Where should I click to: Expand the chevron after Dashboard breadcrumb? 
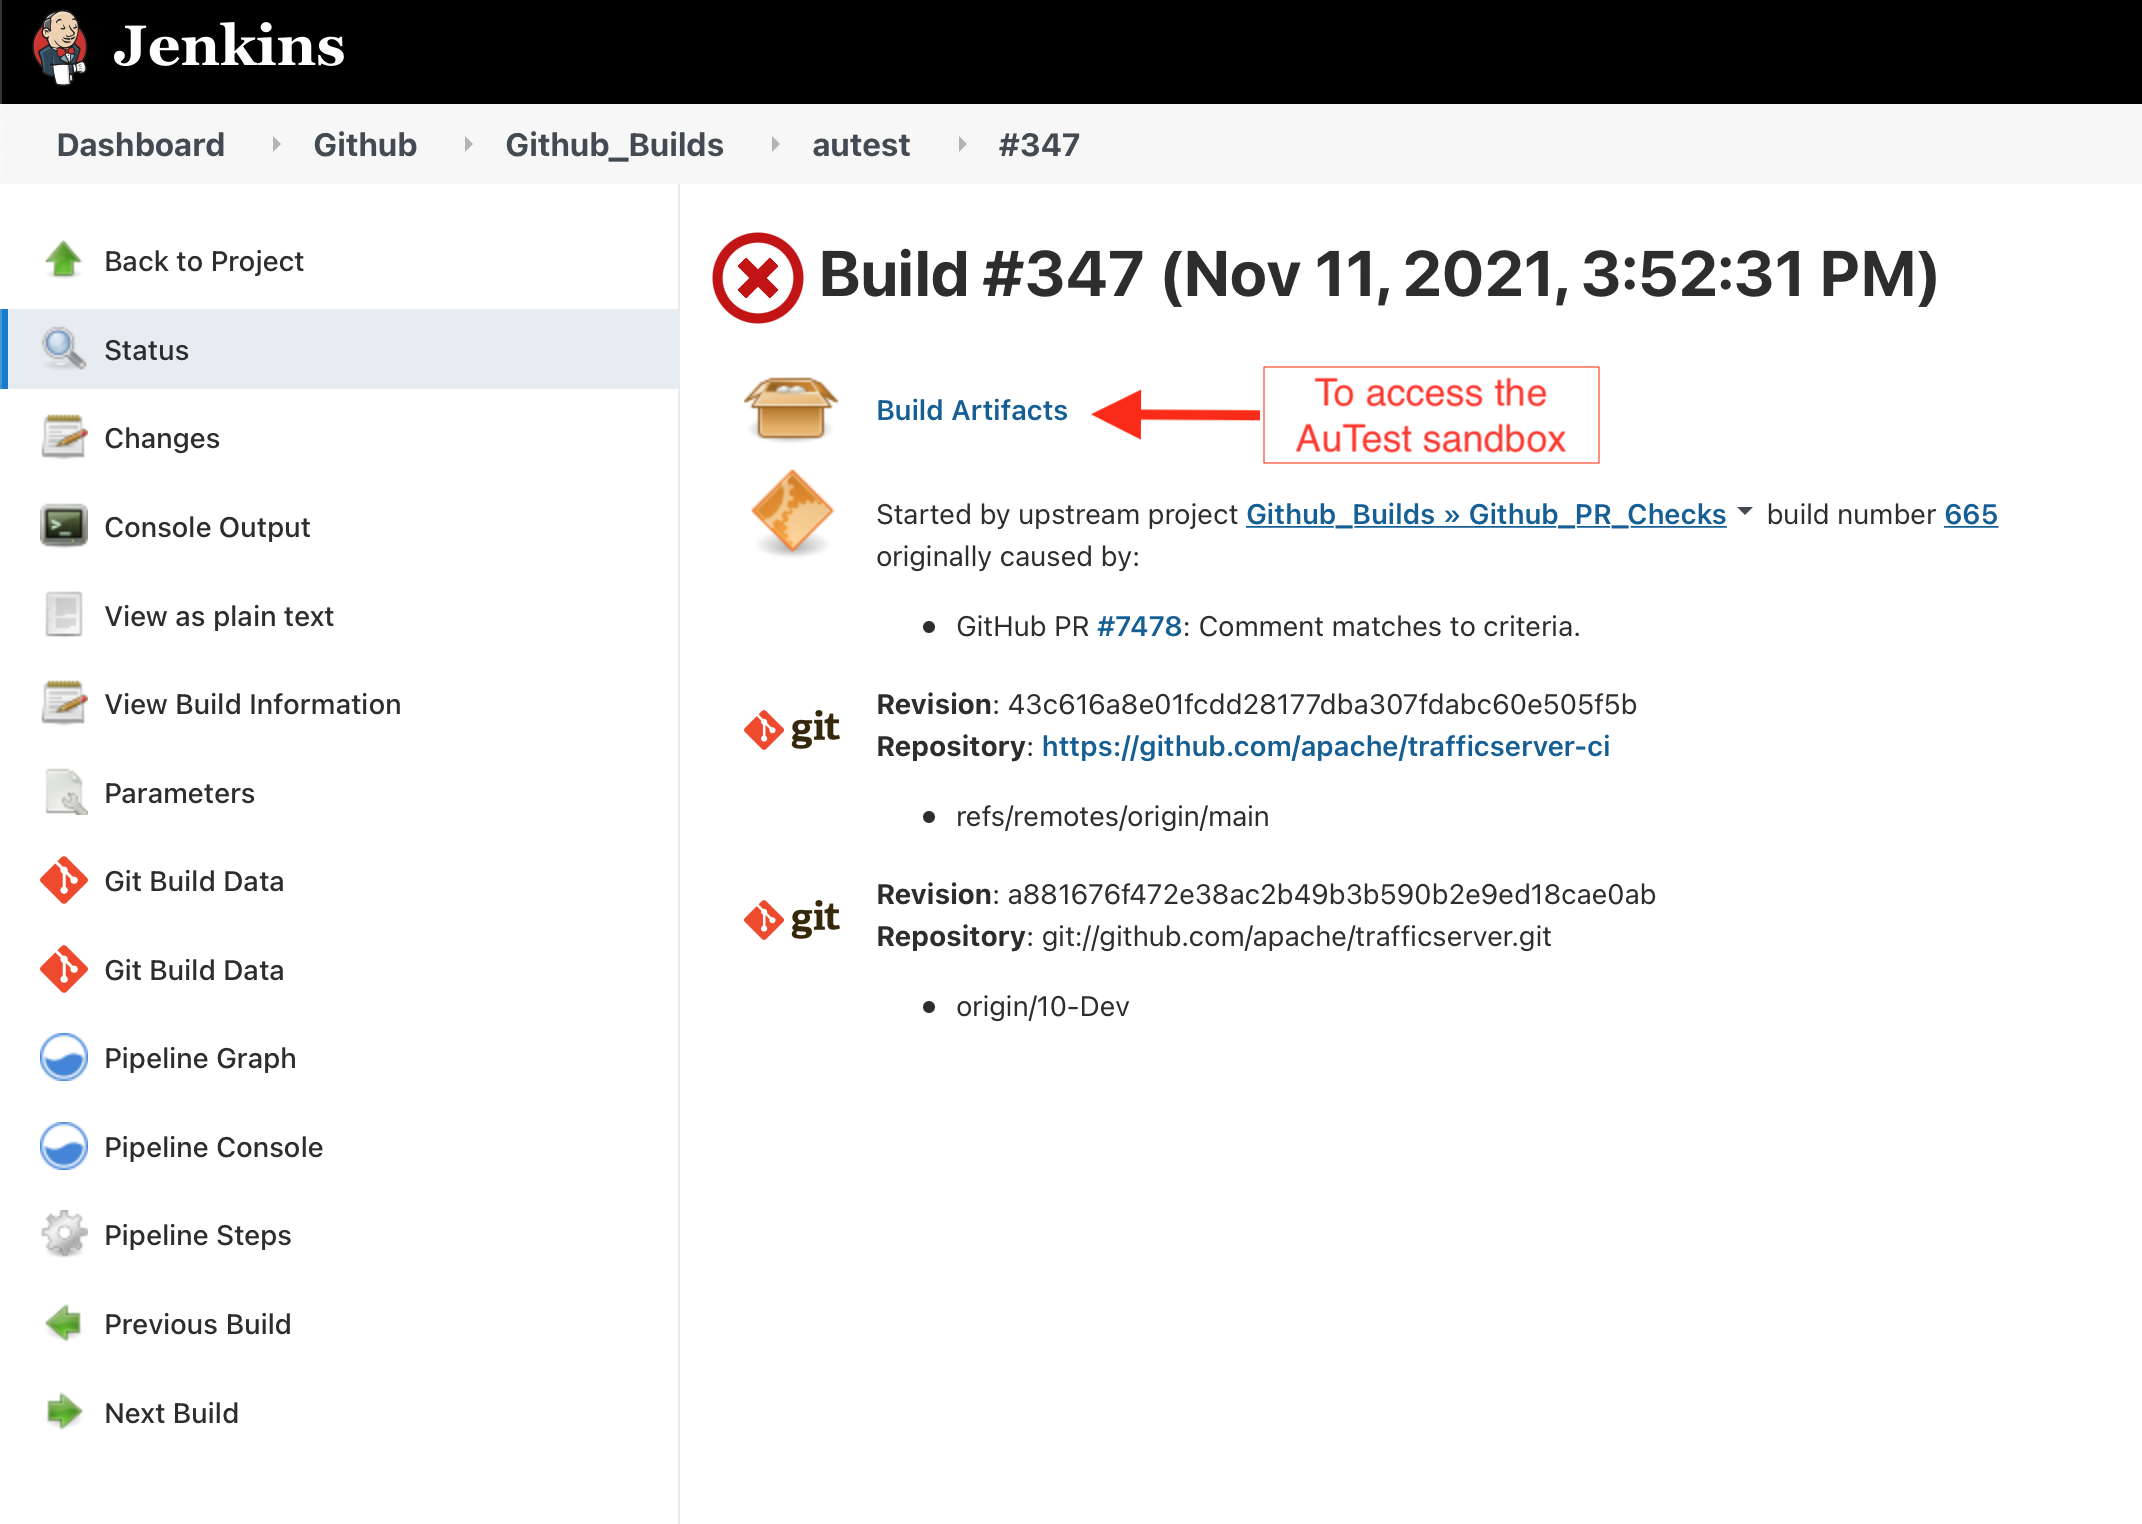click(x=276, y=144)
